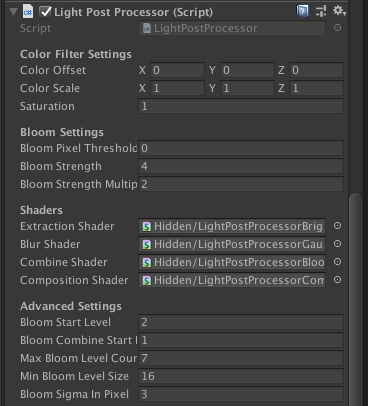Click the Color Offset X field
Viewport: 368px width, 406px height.
(x=177, y=70)
